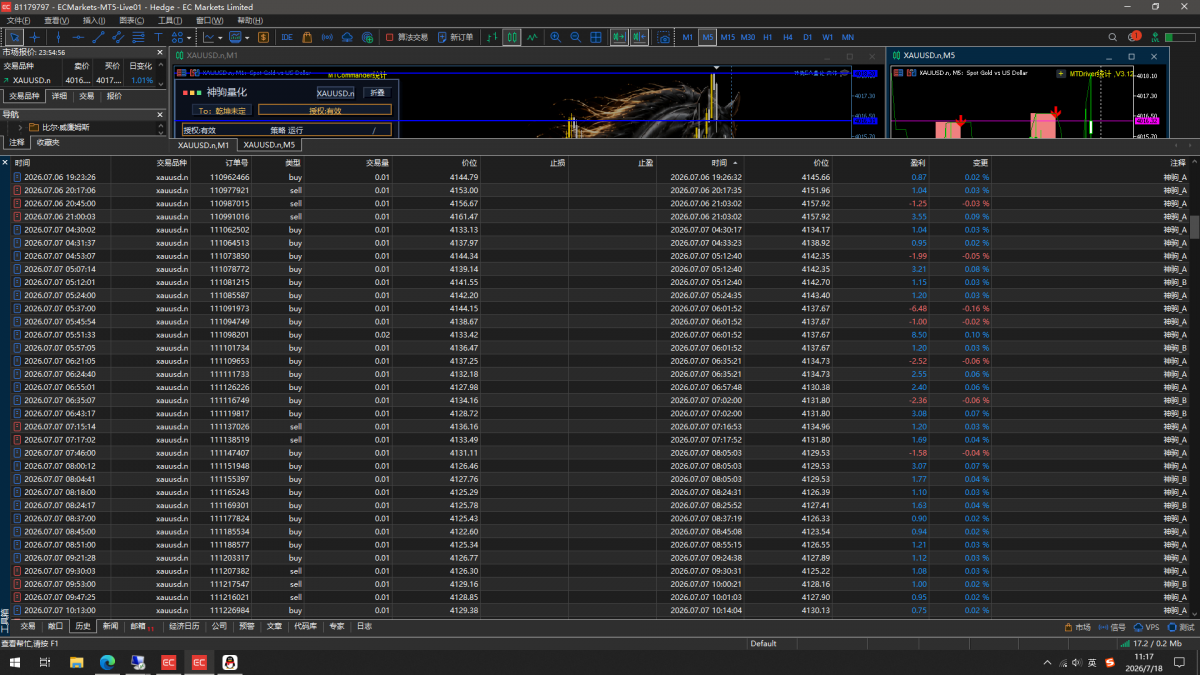Open the VPS link in toolbox footer
Image resolution: width=1200 pixels, height=675 pixels.
coord(1146,627)
